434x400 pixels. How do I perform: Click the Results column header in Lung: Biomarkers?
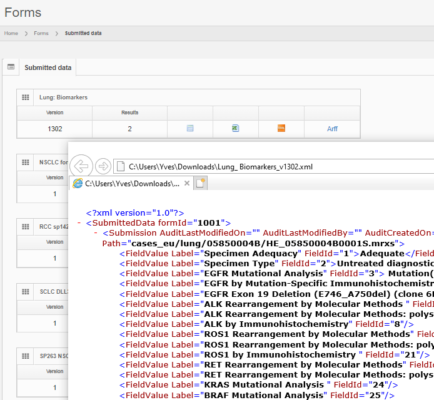pos(130,113)
